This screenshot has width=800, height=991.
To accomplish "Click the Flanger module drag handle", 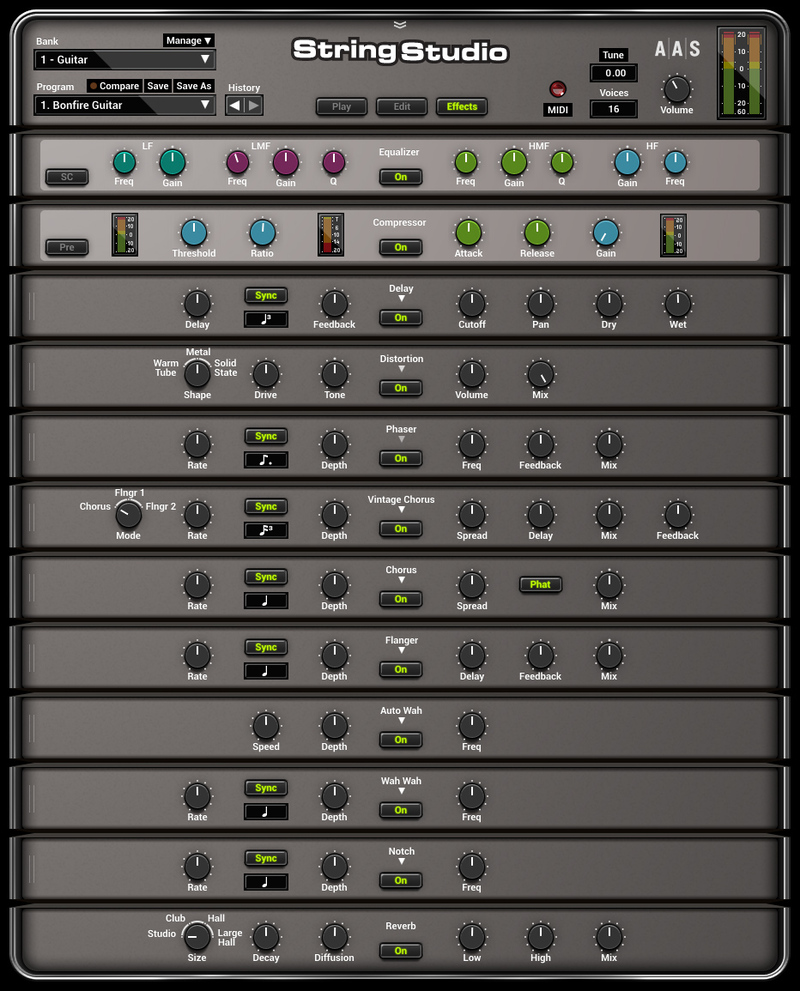I will (32, 657).
